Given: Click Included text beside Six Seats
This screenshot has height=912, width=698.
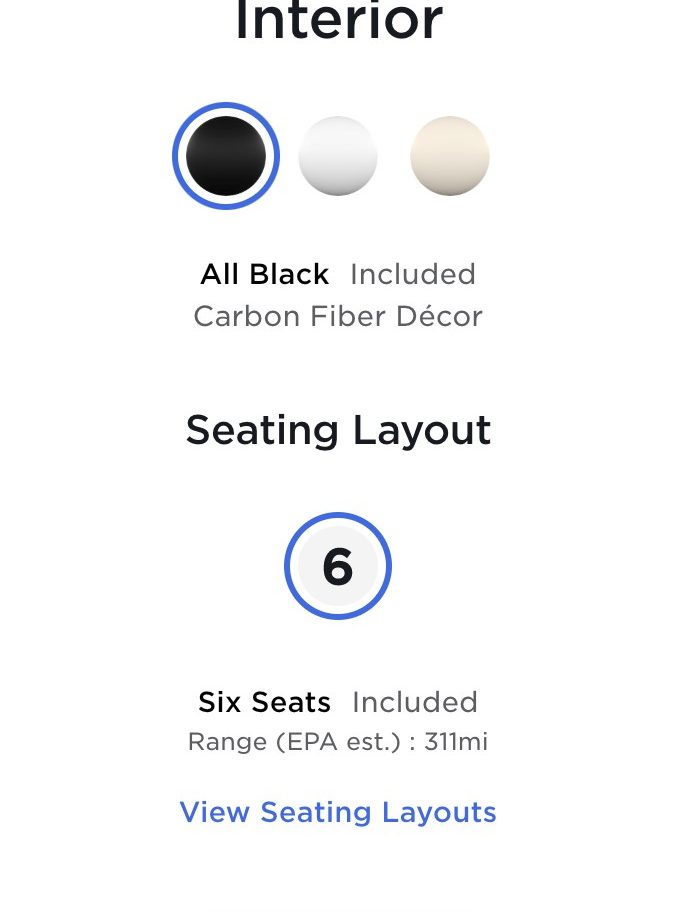Looking at the screenshot, I should pyautogui.click(x=415, y=702).
